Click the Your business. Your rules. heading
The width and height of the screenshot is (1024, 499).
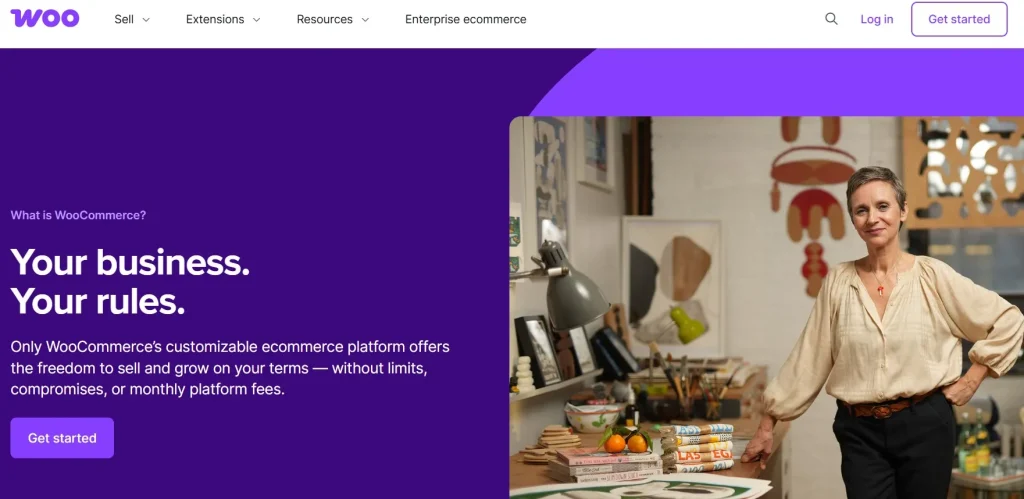point(130,281)
